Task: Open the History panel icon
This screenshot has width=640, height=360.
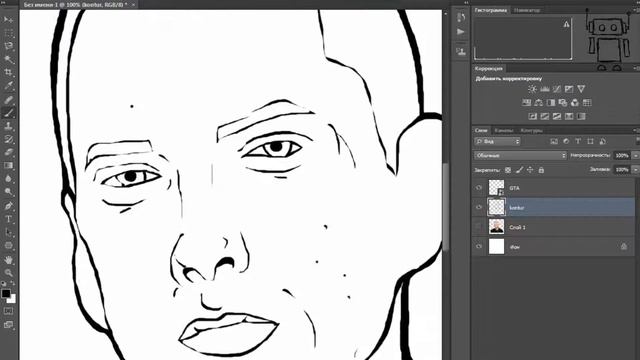Action: pos(461,18)
